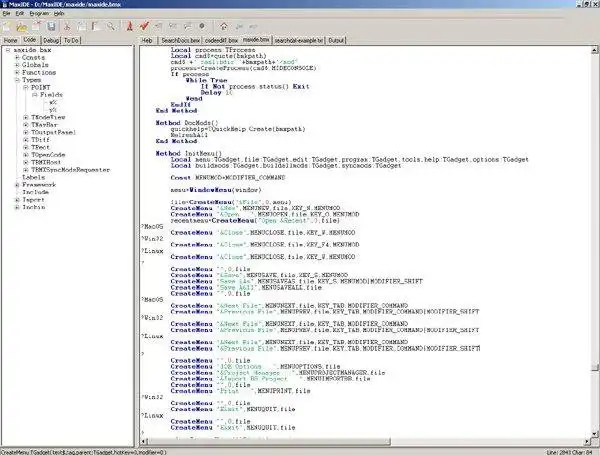This screenshot has height=455, width=600.
Task: Select the y% field in POINT
Action: tap(53, 110)
